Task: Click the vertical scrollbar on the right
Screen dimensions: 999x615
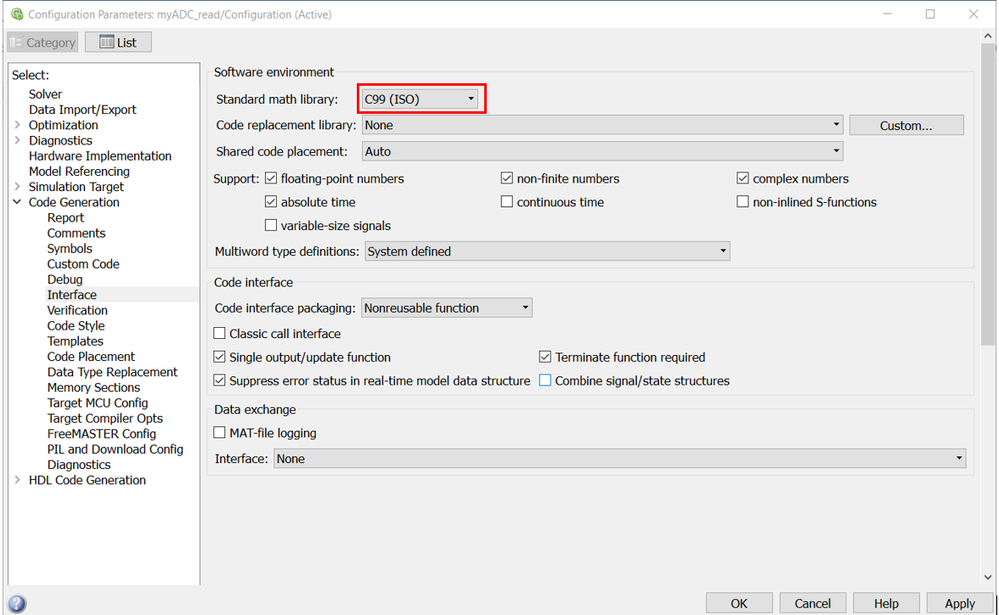Action: point(988,300)
